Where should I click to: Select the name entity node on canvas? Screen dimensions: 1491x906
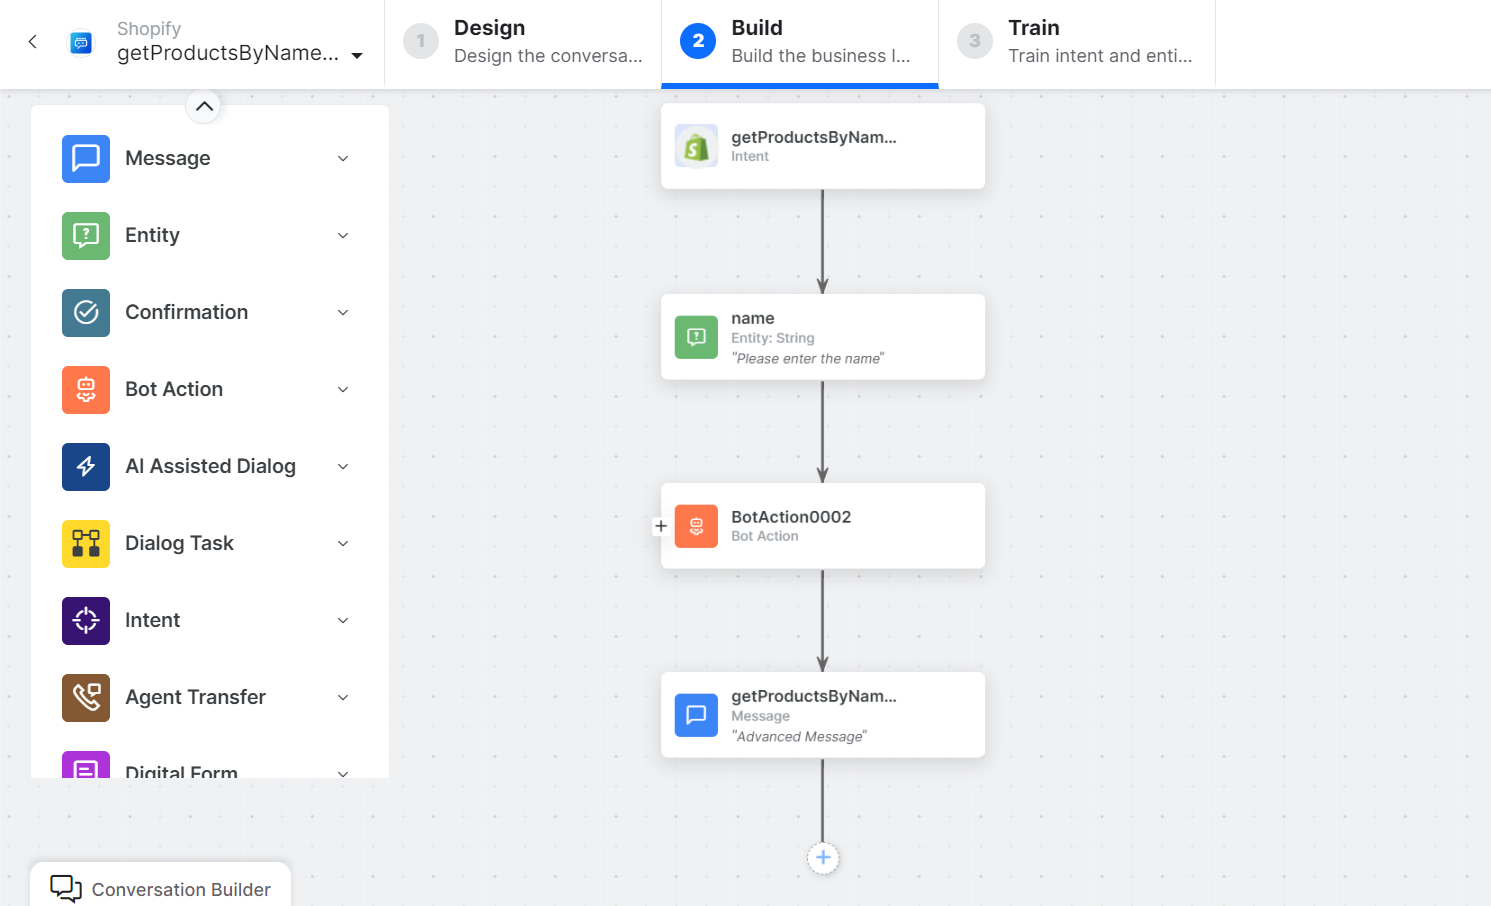[x=822, y=337]
